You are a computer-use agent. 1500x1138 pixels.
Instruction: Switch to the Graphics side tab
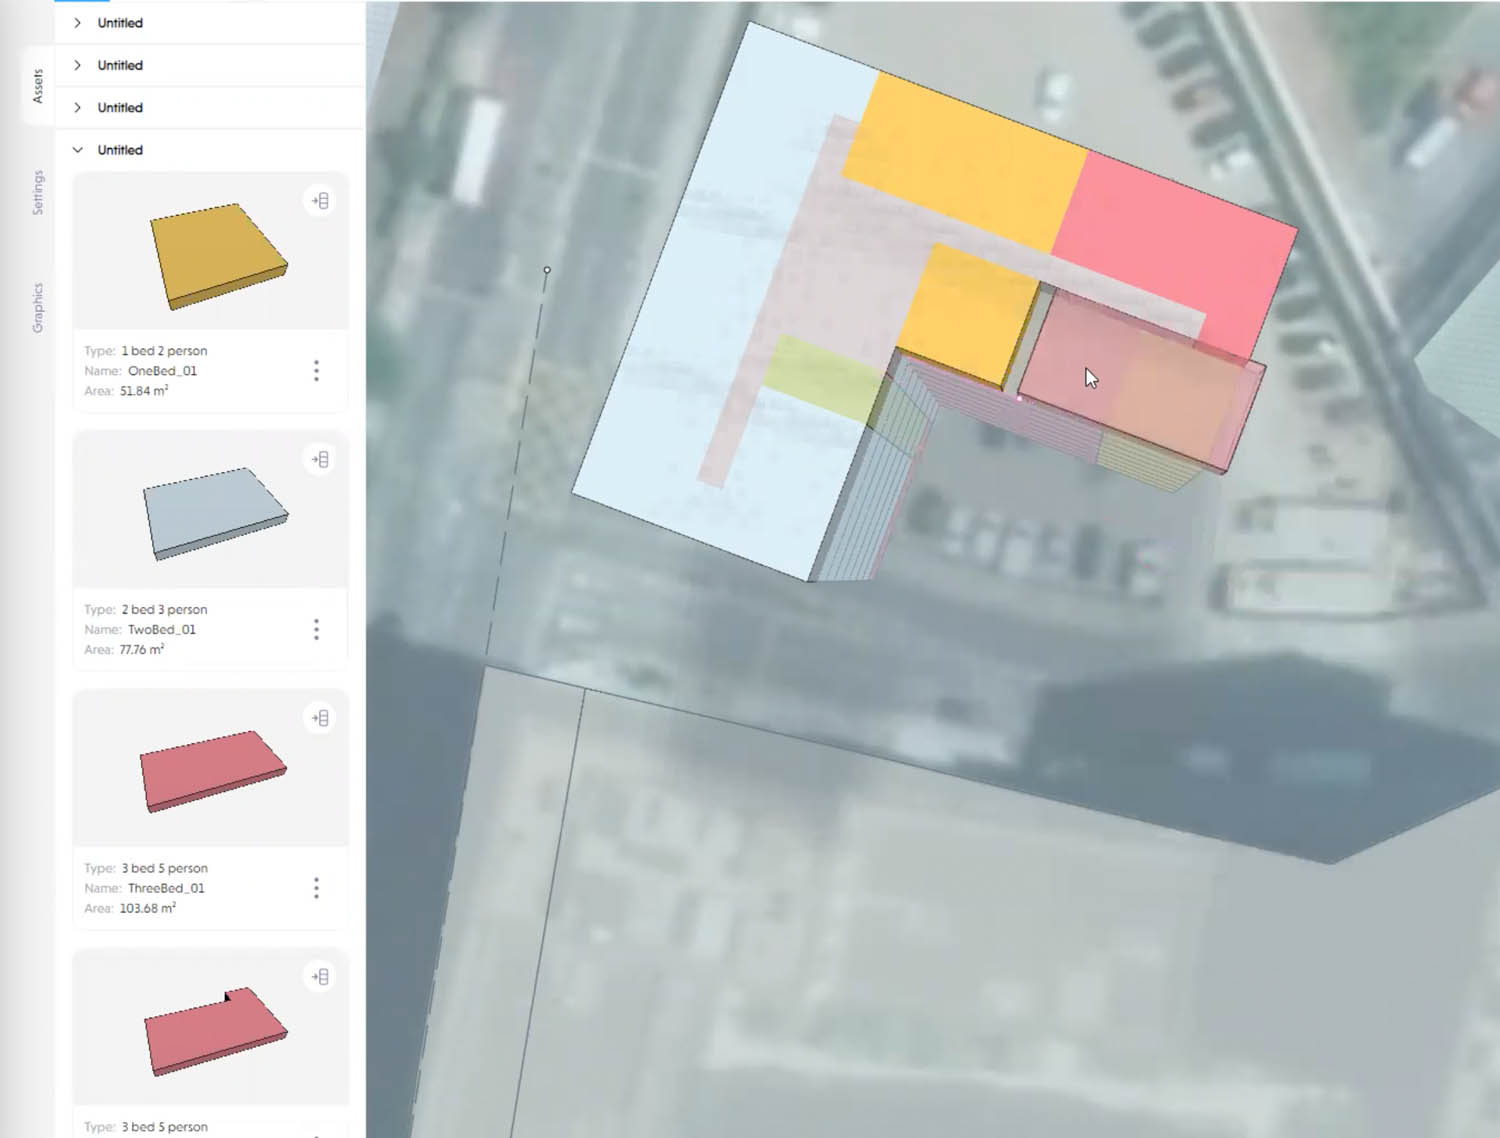click(x=38, y=307)
